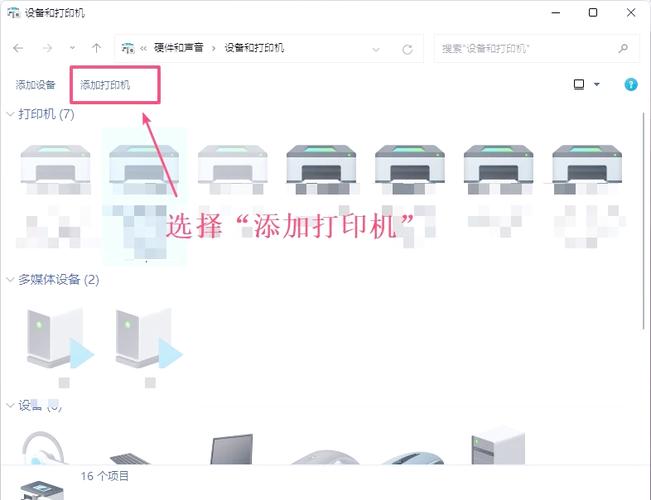Close the 设备和打印机 window
This screenshot has height=500, width=651.
[631, 13]
